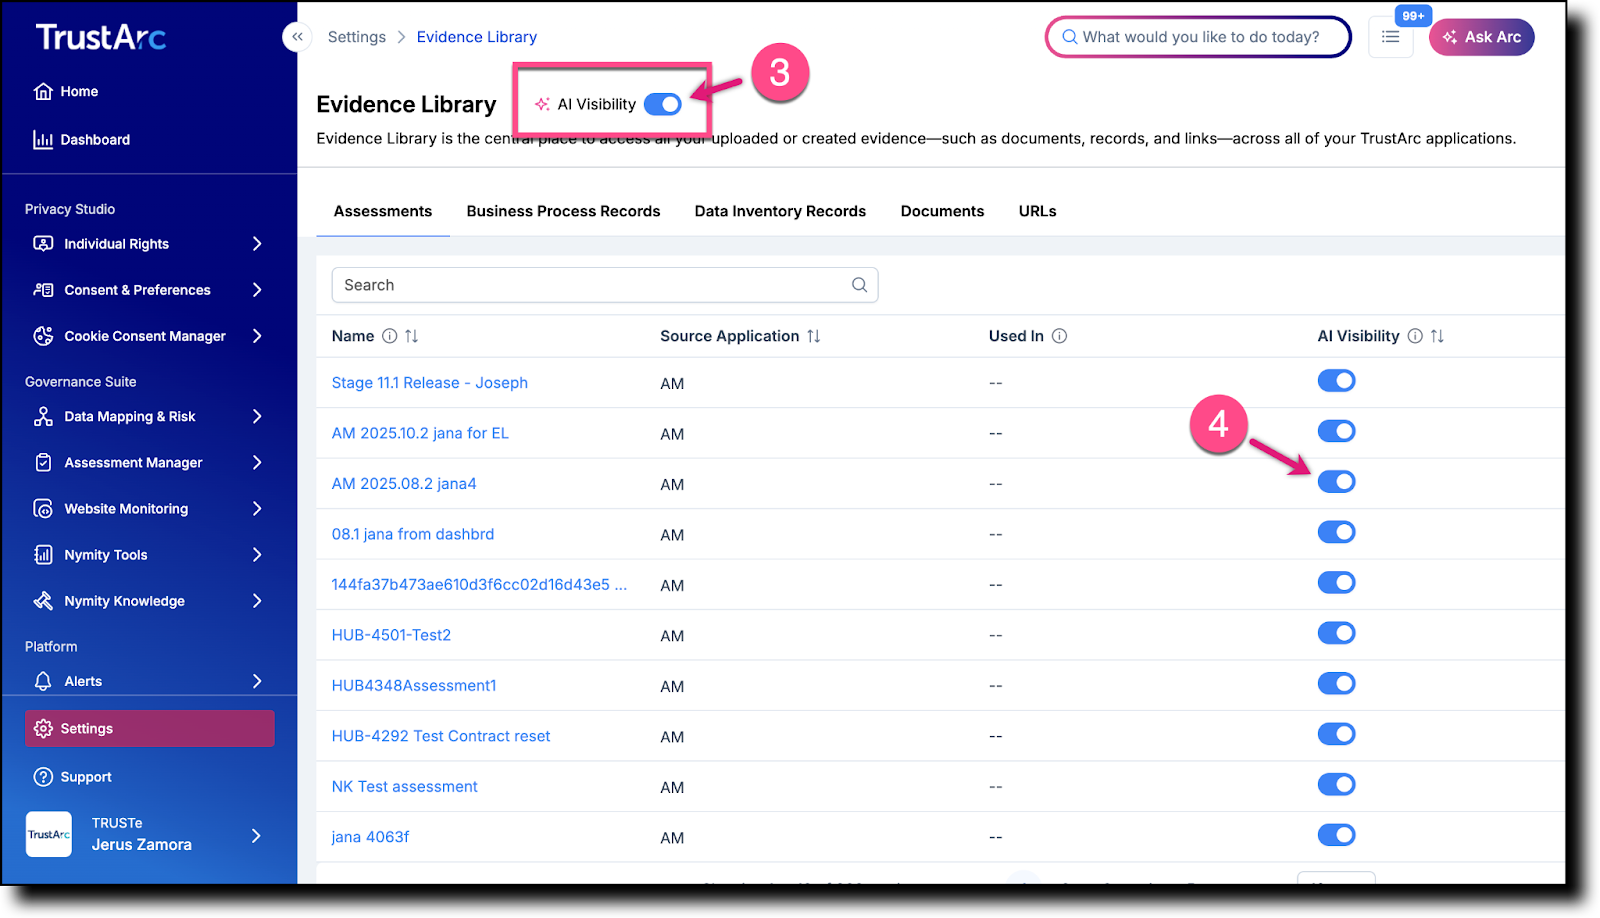Screen dimensions: 1600x918
Task: Expand Cookie Consent Manager submenu chevron
Action: click(x=257, y=336)
